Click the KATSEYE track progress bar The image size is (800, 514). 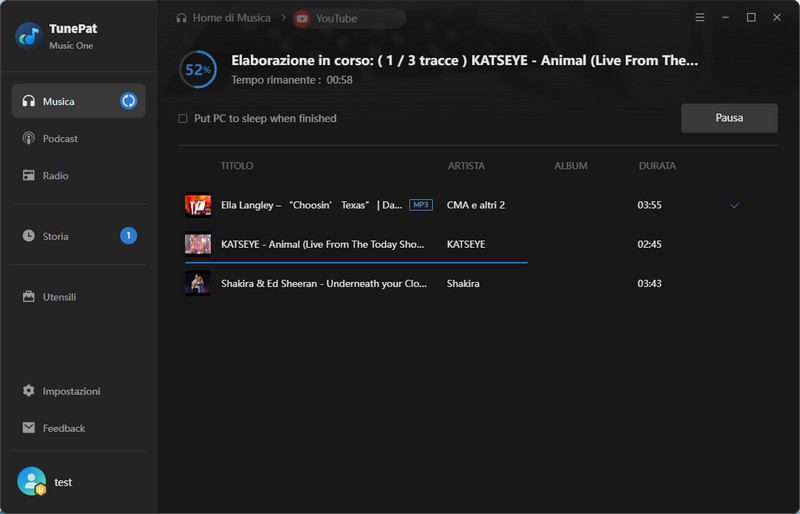click(x=356, y=262)
